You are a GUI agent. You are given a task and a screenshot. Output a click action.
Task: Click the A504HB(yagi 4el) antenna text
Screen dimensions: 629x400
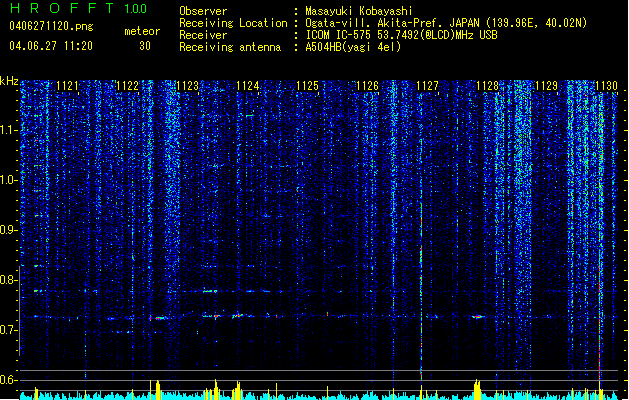coord(353,47)
